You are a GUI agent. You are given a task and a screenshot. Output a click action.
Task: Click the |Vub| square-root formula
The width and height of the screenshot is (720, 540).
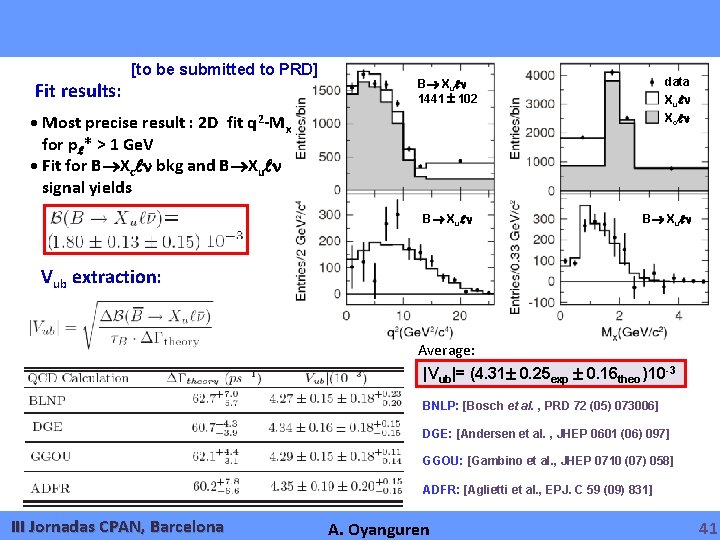tap(121, 325)
